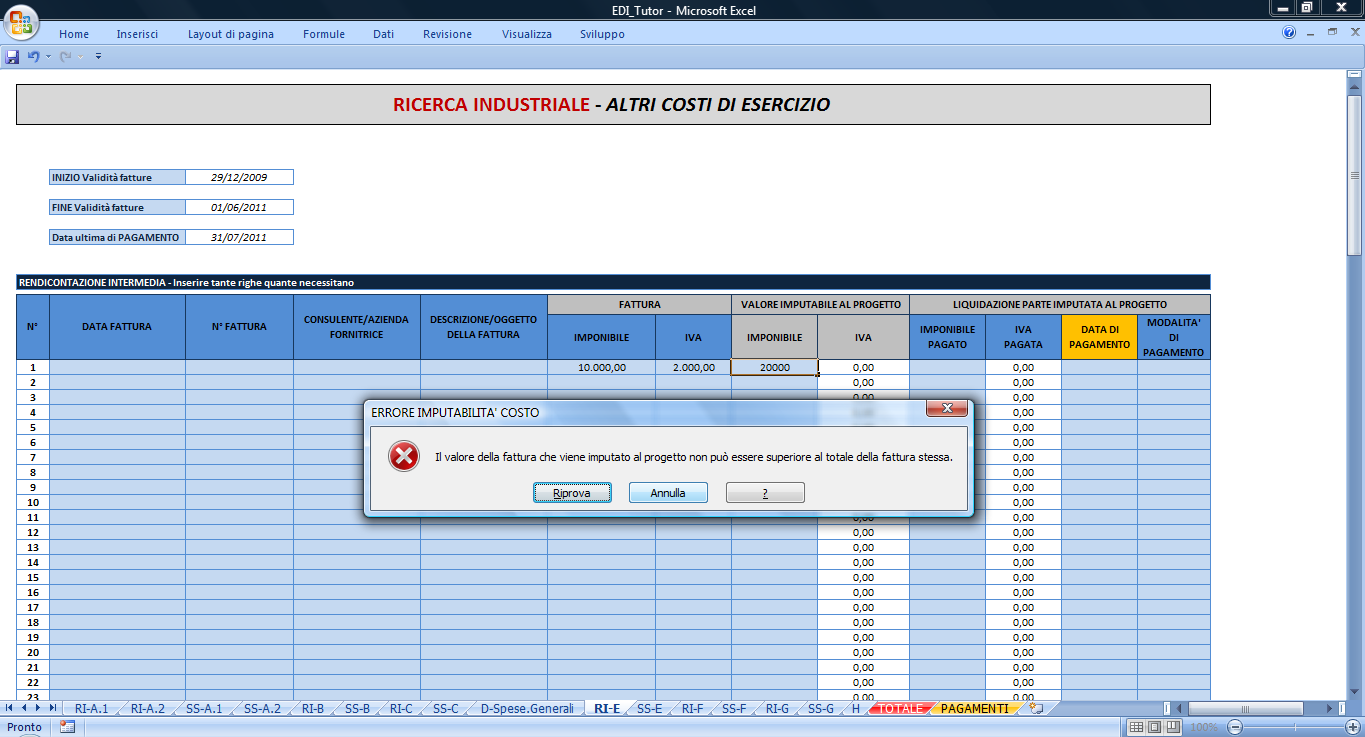Minimize the workbook window inside Excel
The width and height of the screenshot is (1365, 737).
click(1311, 33)
